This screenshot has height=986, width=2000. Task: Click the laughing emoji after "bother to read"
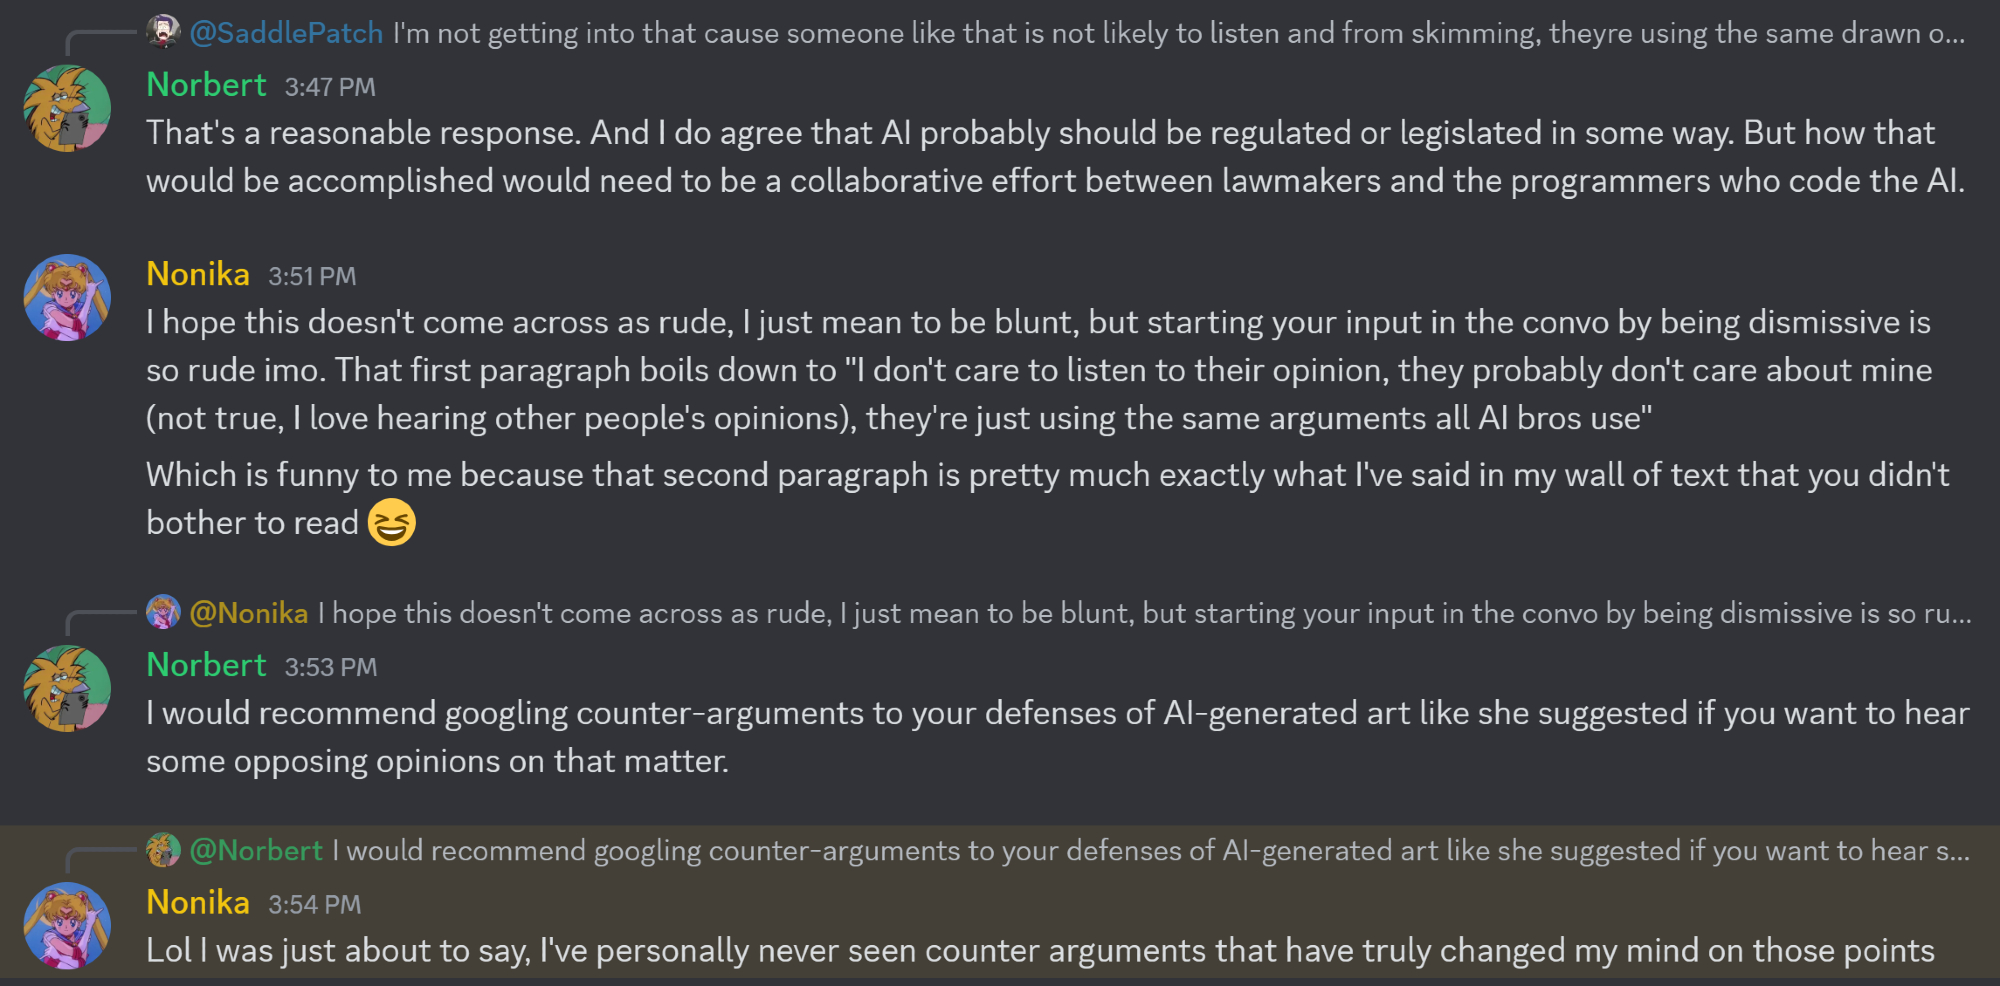tap(391, 522)
